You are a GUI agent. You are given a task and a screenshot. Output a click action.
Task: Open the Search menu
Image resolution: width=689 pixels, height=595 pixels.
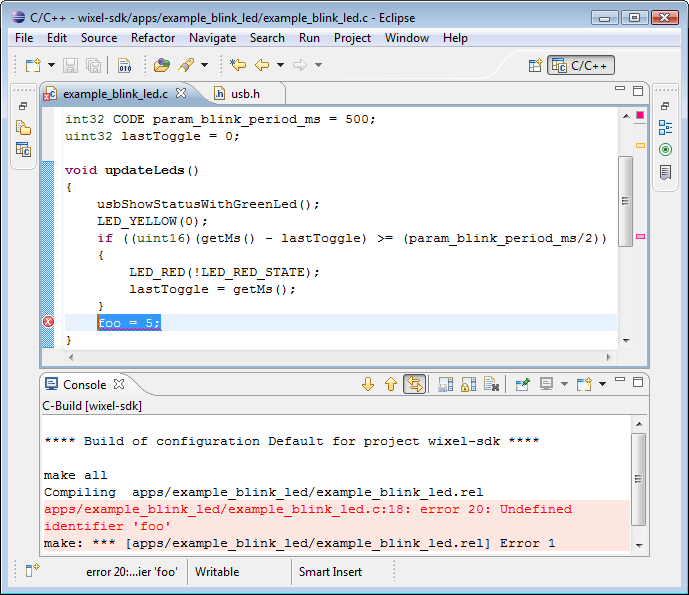click(x=267, y=38)
